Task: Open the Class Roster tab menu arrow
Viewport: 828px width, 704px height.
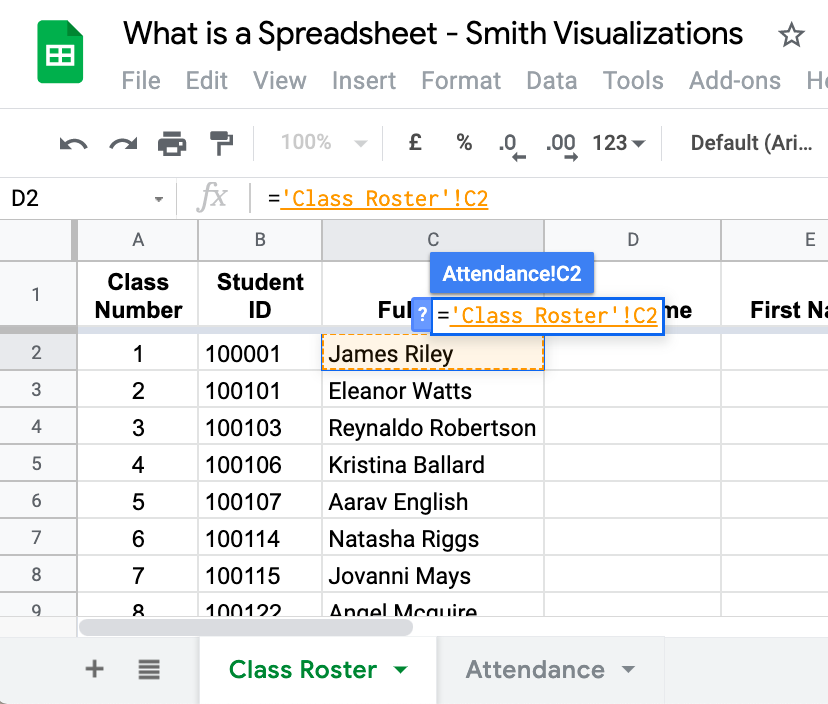Action: click(401, 670)
